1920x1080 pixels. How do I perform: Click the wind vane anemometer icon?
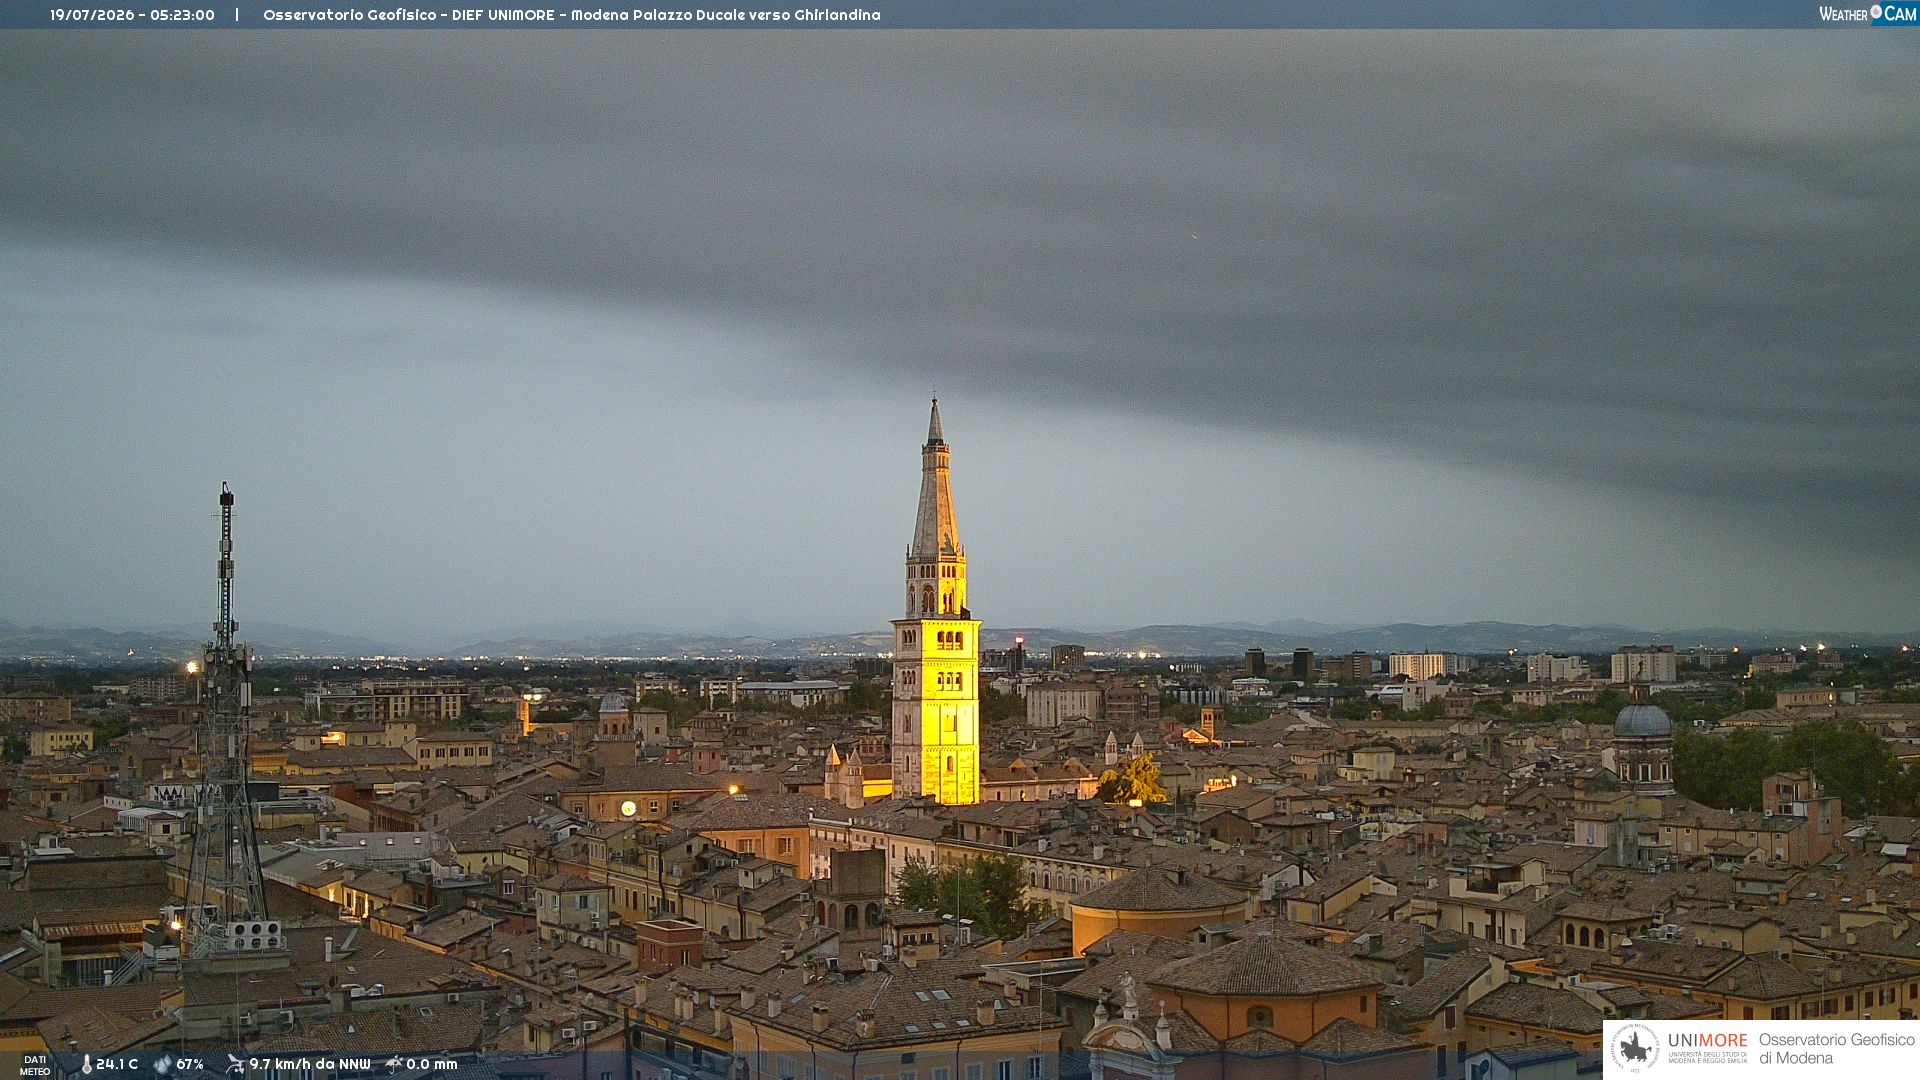click(x=235, y=1065)
